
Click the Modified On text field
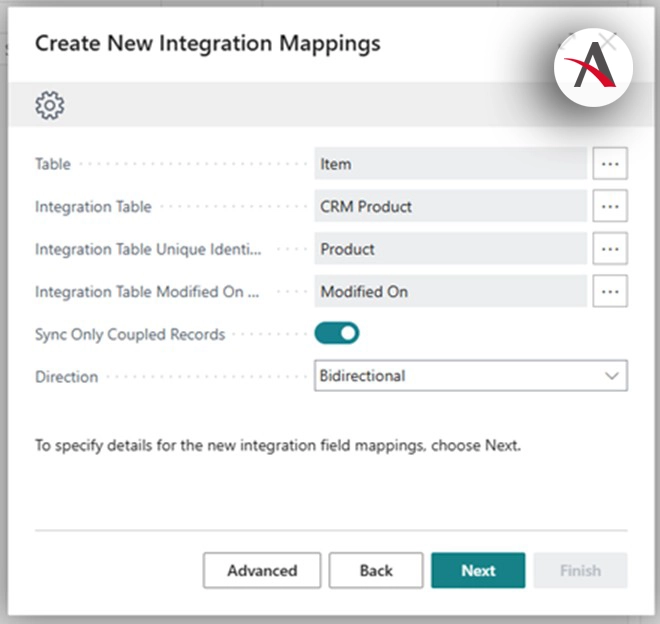(x=450, y=292)
